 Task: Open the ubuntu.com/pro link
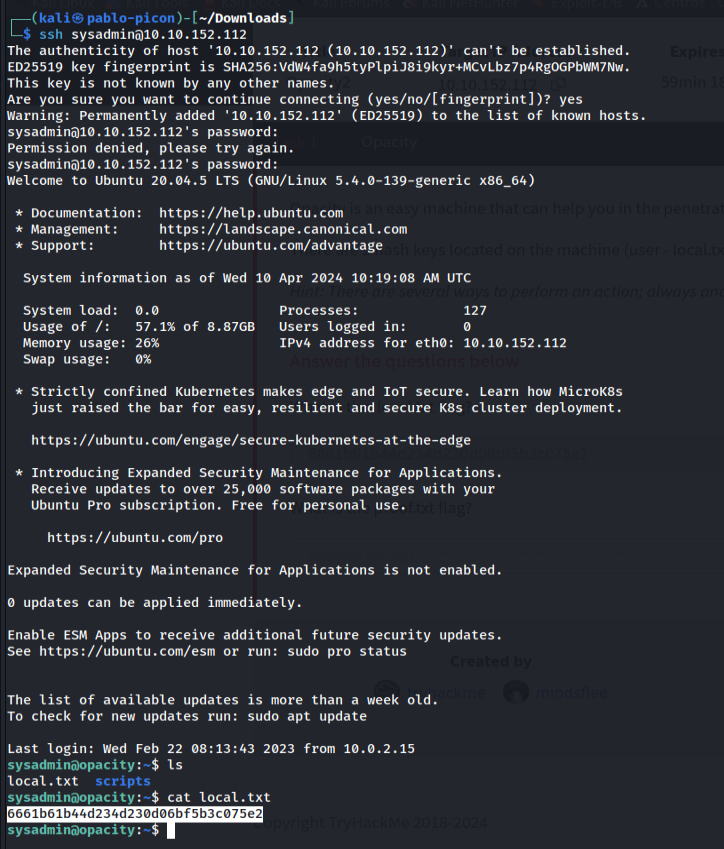[135, 537]
